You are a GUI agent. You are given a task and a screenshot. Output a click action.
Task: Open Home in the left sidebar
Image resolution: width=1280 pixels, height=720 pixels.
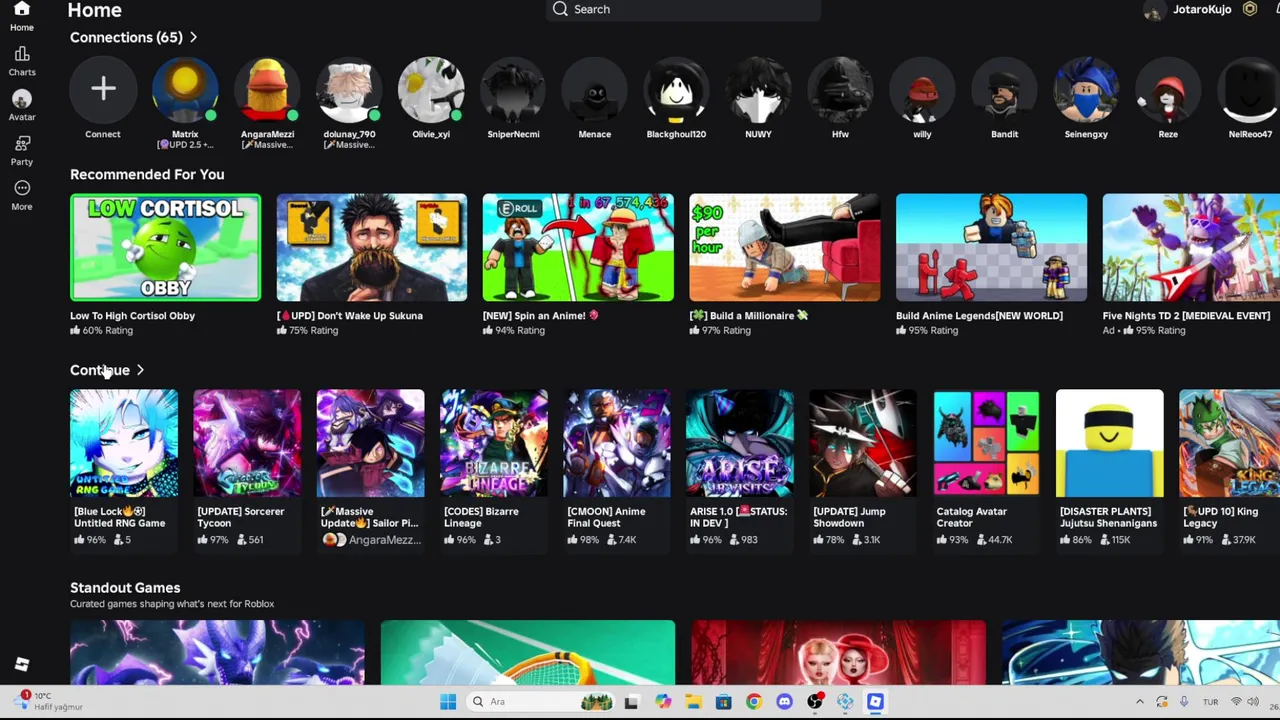[x=22, y=16]
